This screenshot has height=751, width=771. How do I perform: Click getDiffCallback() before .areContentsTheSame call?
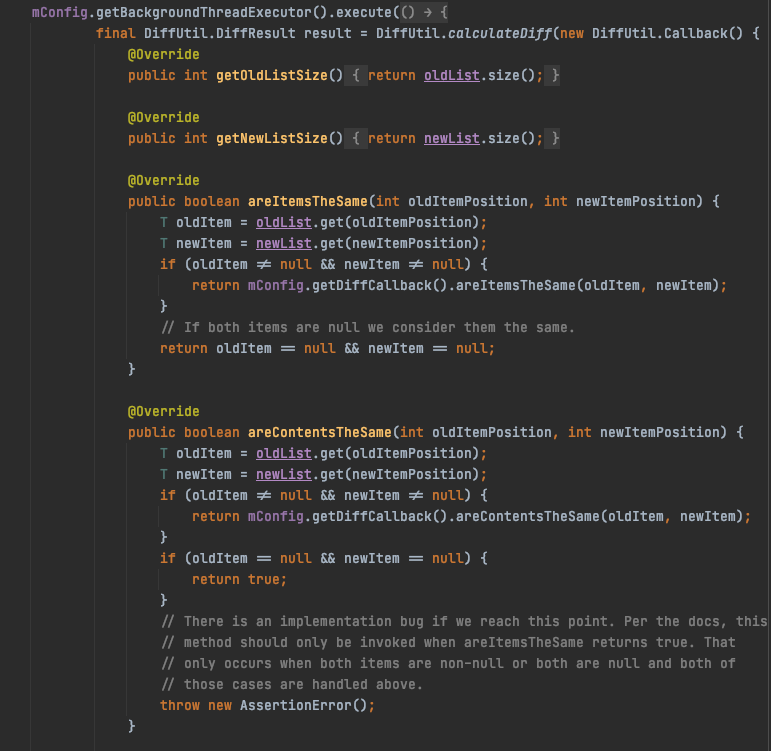380,516
